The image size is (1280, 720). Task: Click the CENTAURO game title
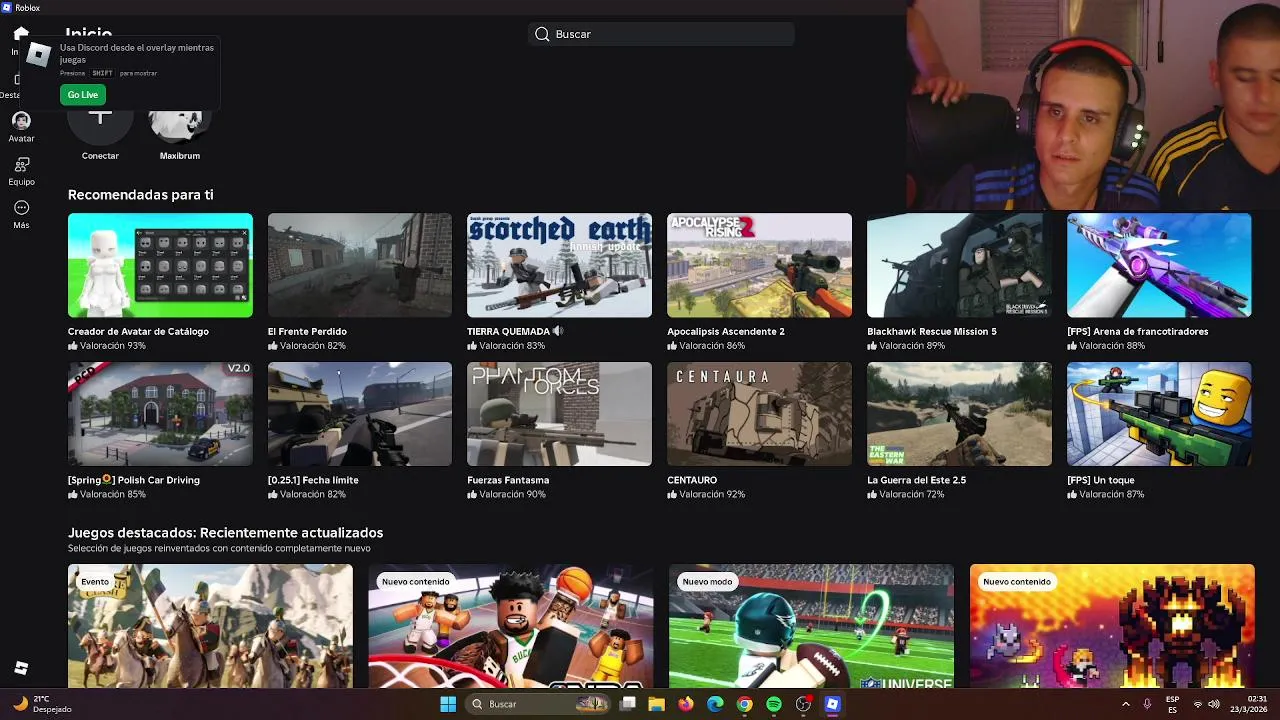click(692, 480)
